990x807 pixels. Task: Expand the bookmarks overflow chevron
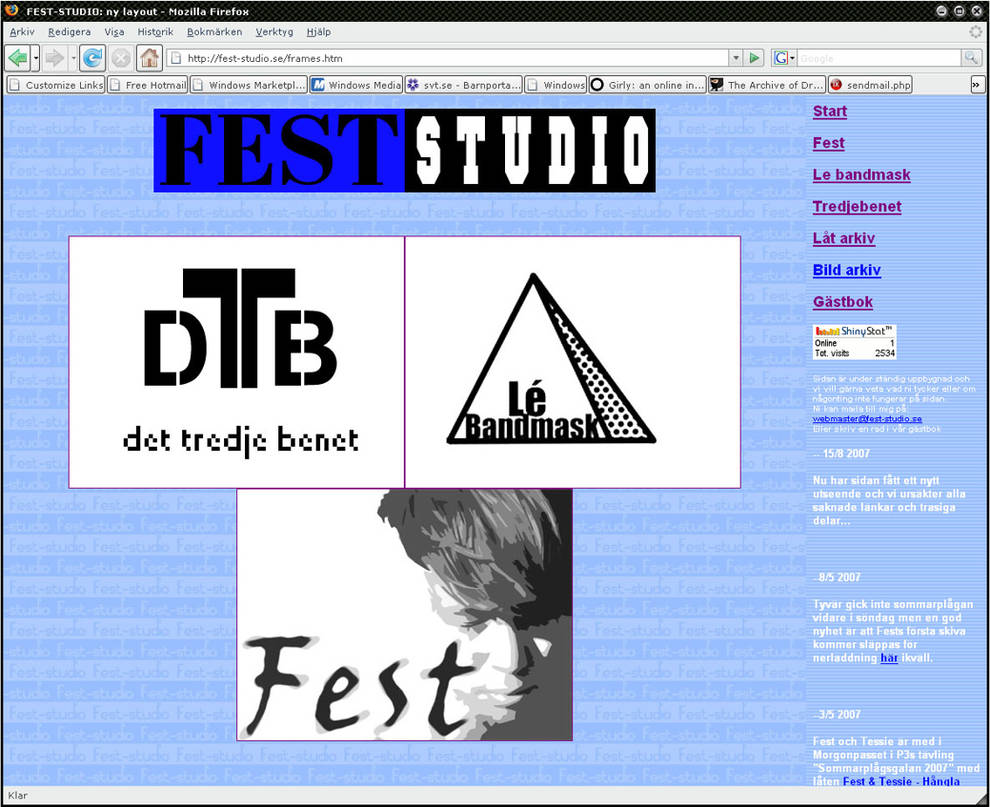point(978,84)
